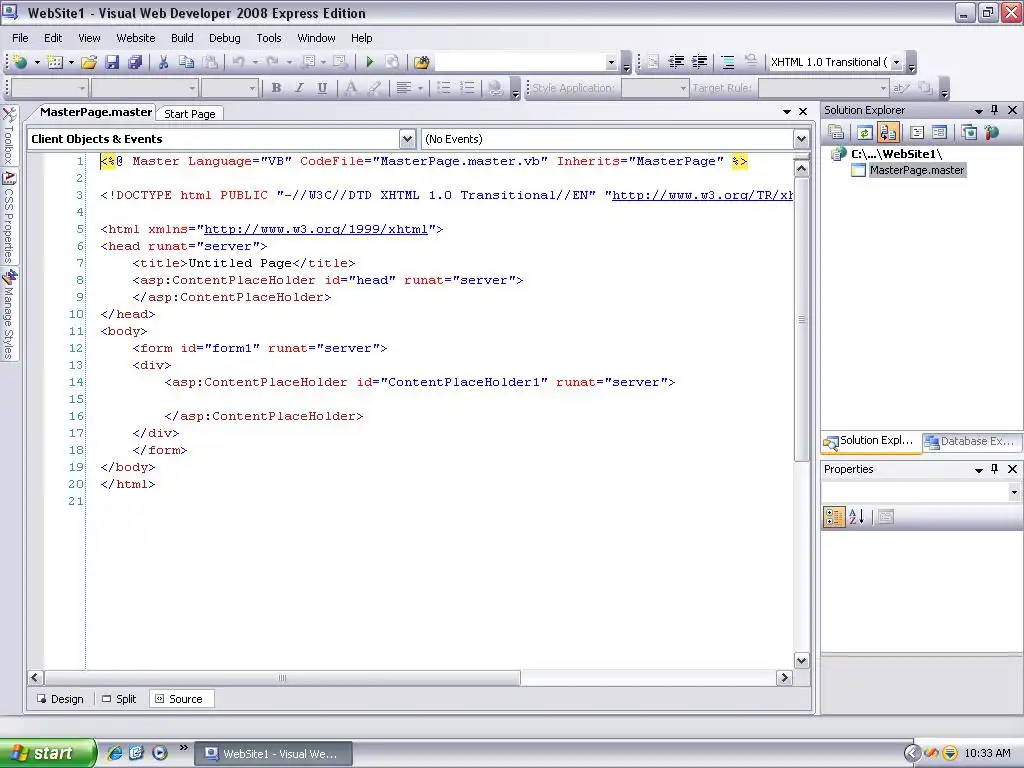Image resolution: width=1024 pixels, height=768 pixels.
Task: Open the CSS Properties side tab
Action: [x=9, y=217]
